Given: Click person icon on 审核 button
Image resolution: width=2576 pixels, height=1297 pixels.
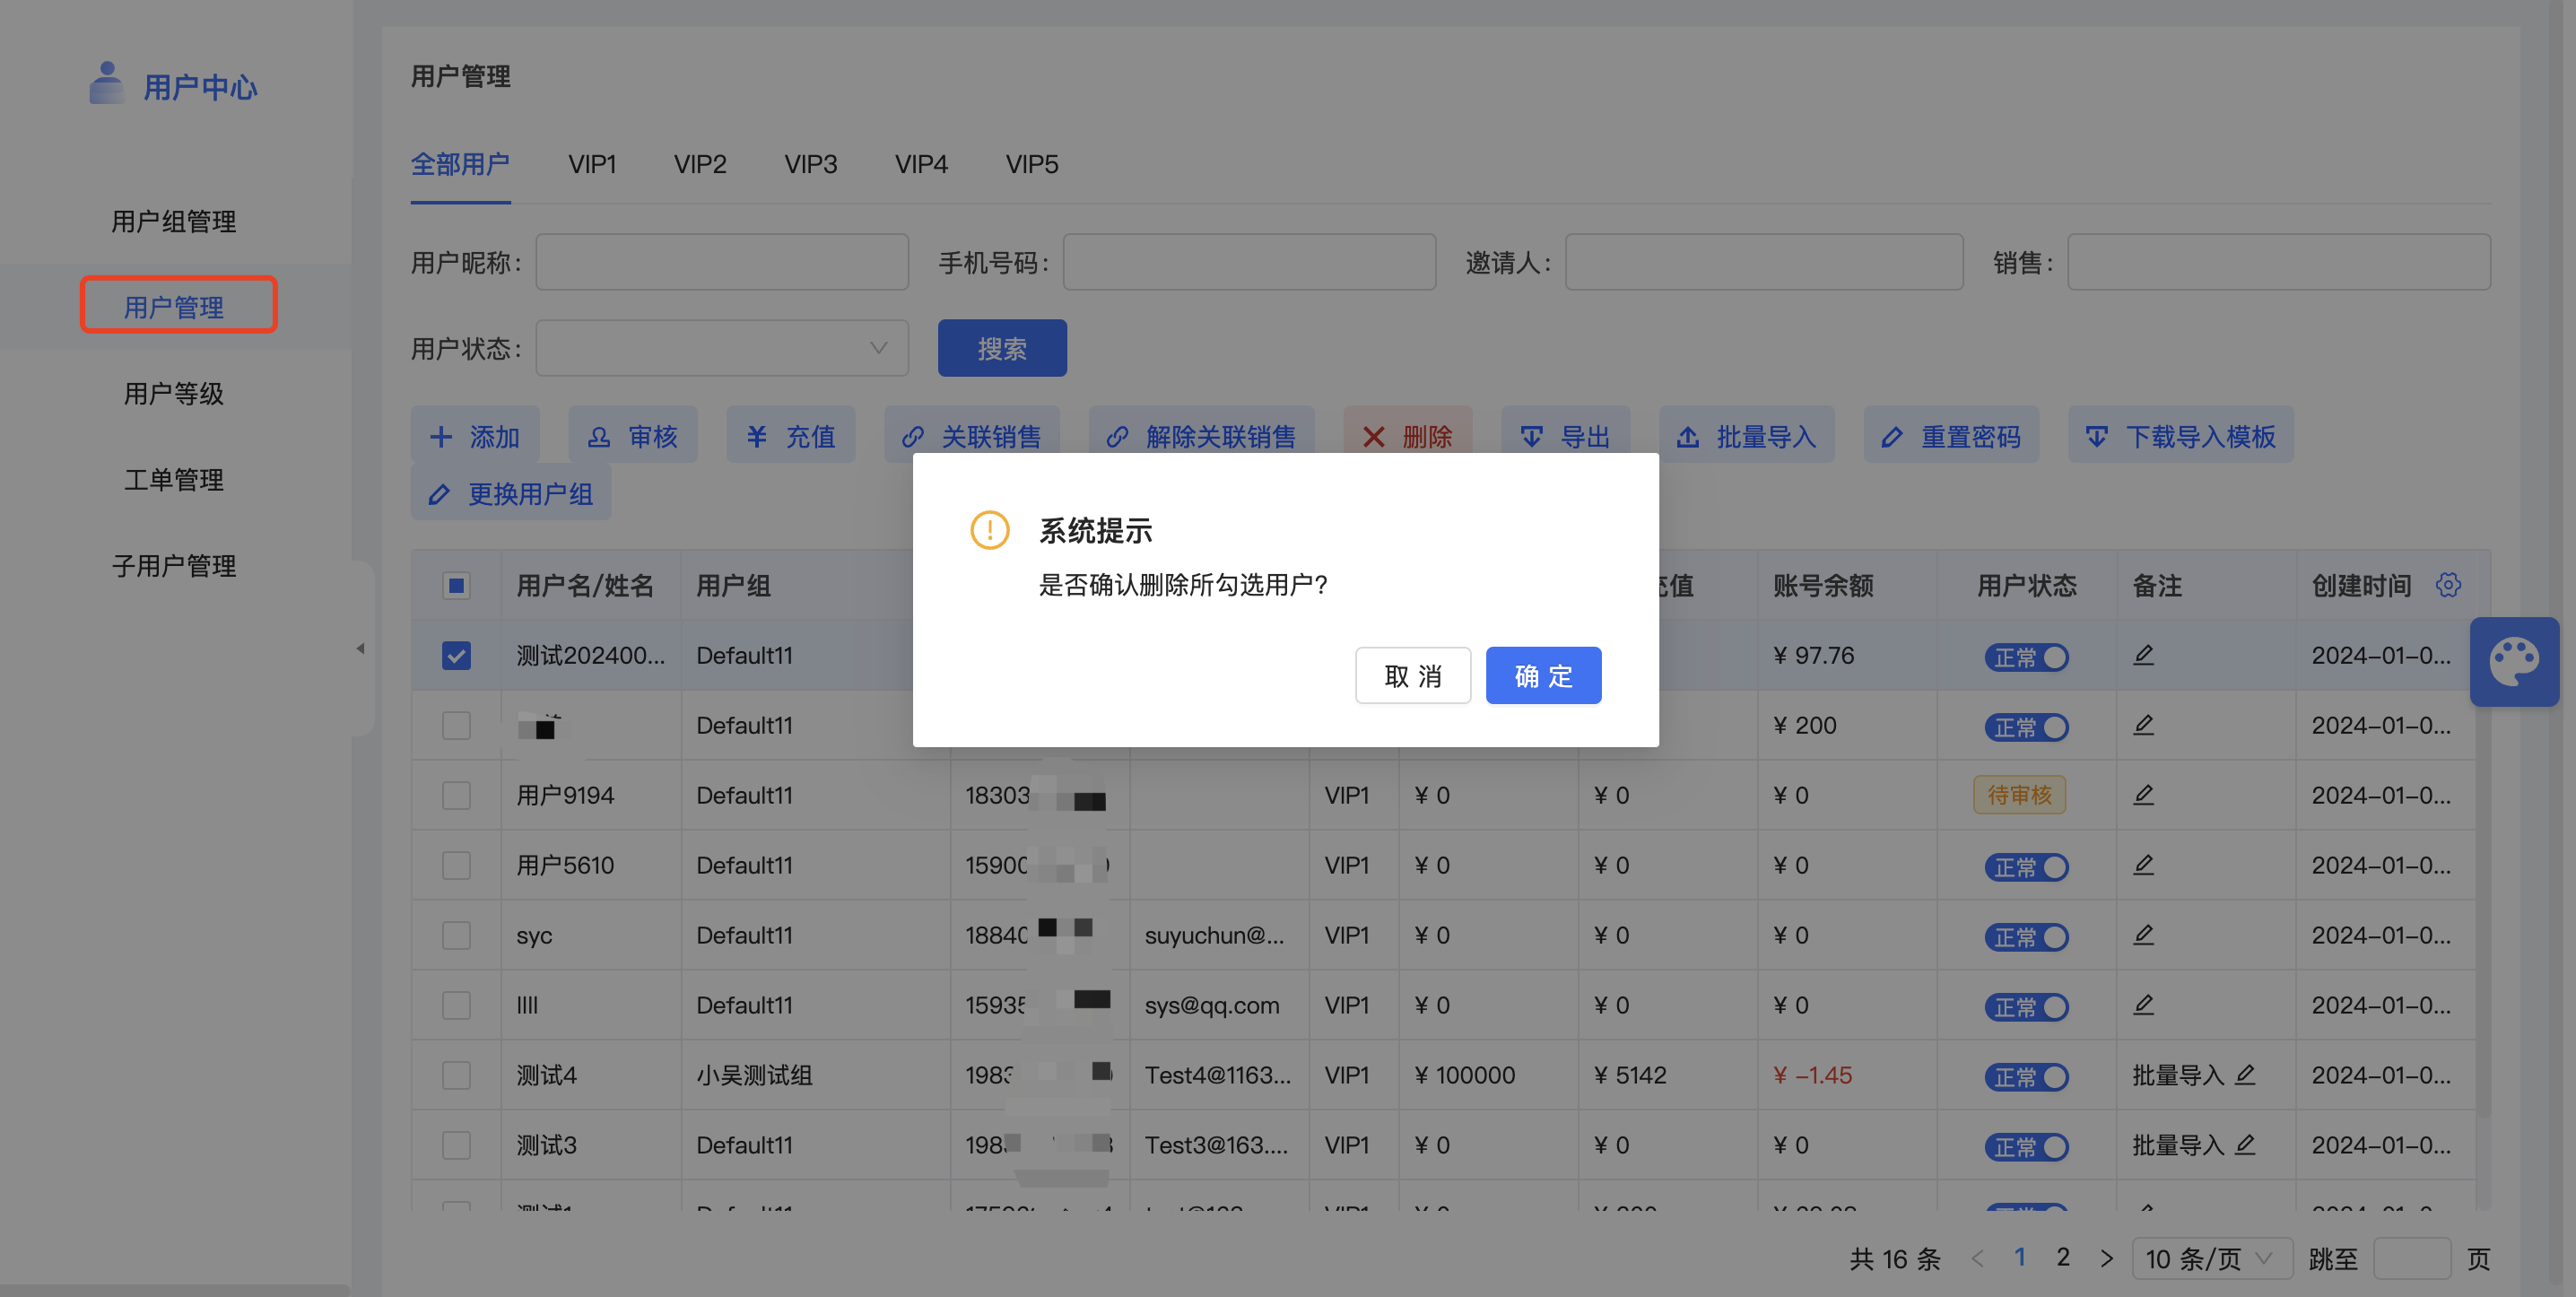Looking at the screenshot, I should coord(599,436).
